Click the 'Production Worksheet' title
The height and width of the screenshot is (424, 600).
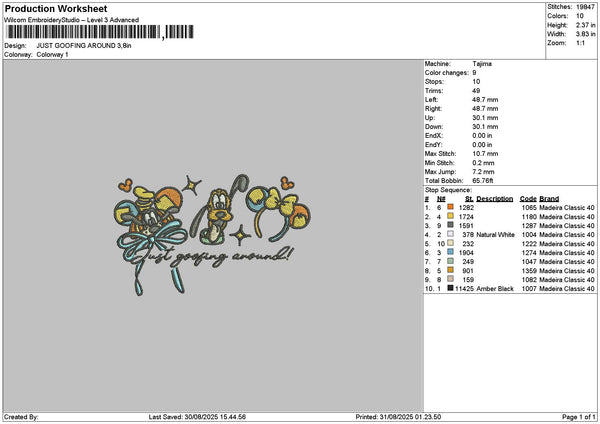tap(56, 8)
